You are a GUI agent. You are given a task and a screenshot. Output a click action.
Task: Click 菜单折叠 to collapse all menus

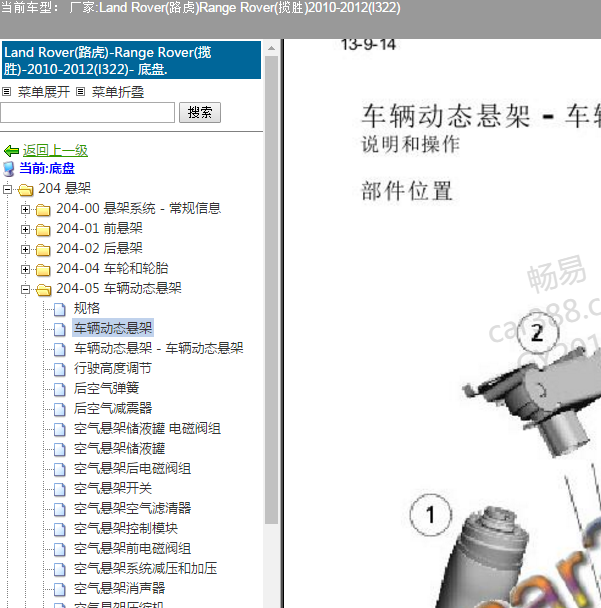tap(117, 92)
